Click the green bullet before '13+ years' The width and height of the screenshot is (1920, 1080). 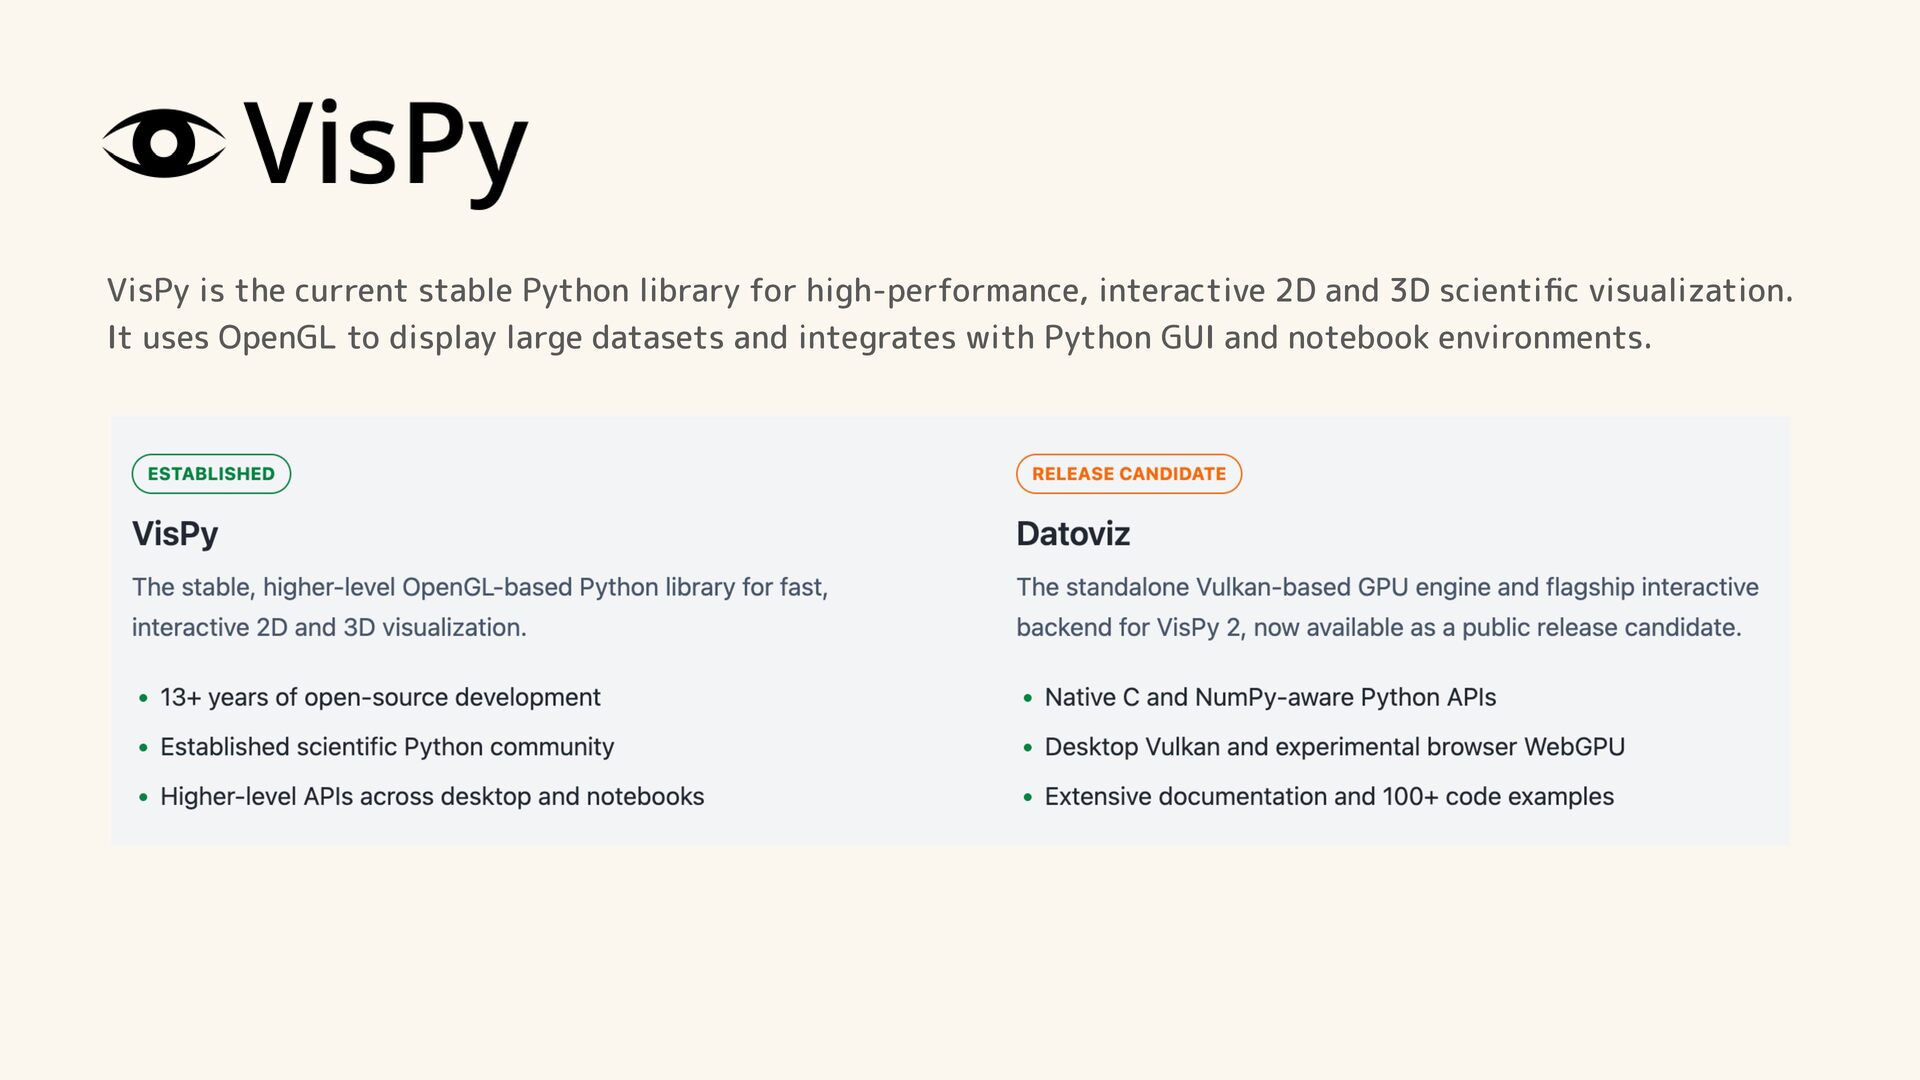pyautogui.click(x=143, y=698)
